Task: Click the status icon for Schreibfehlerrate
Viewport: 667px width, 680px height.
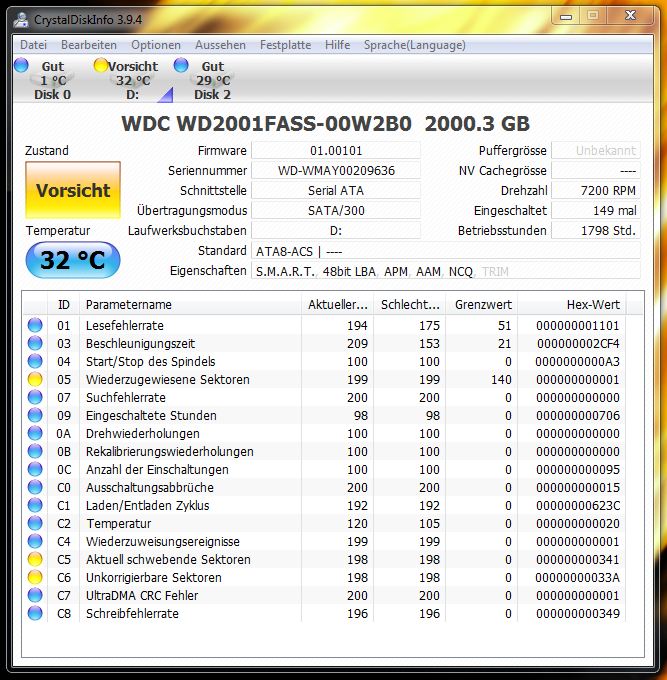Action: [x=35, y=613]
